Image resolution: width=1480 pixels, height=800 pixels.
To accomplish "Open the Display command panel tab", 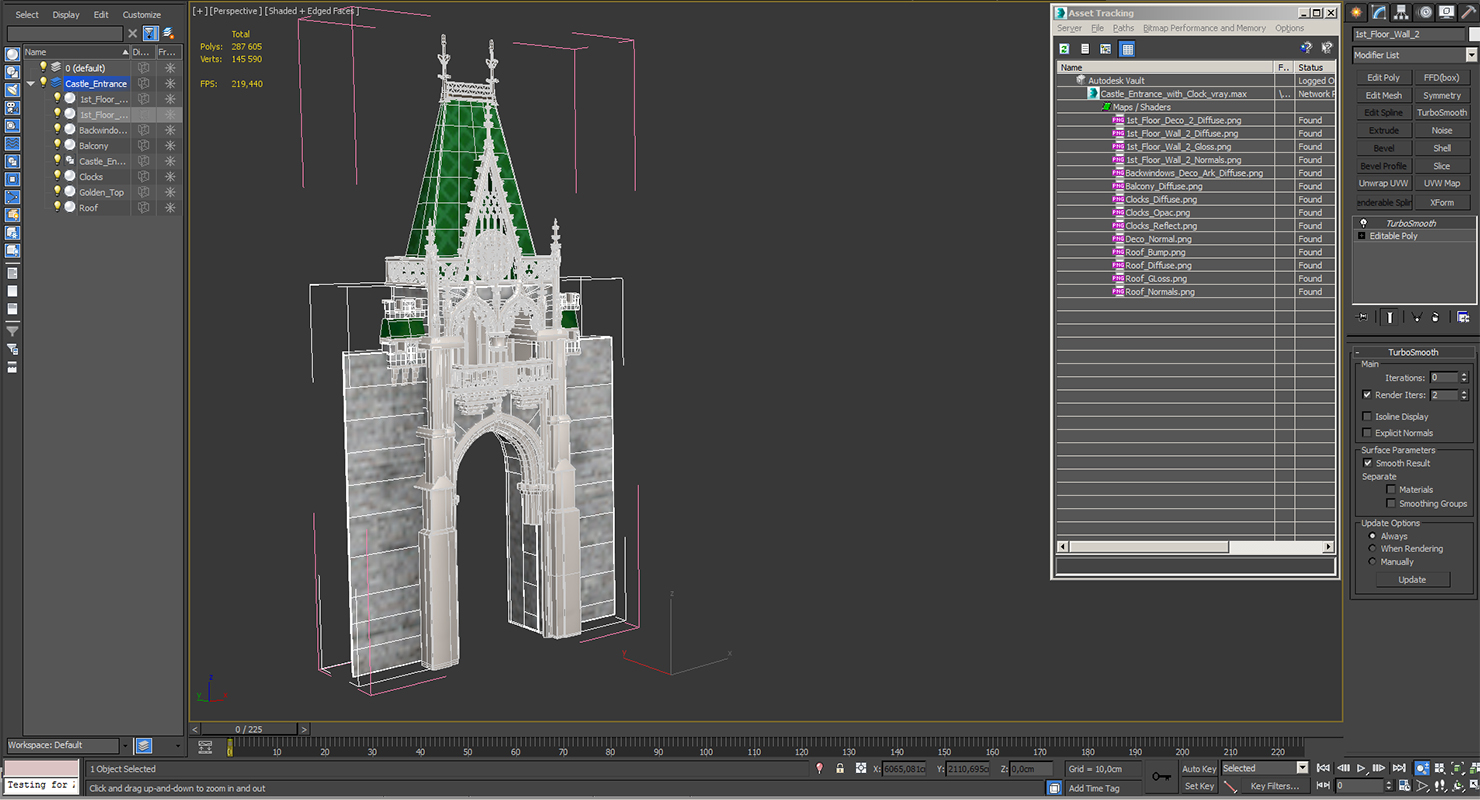I will point(1447,13).
